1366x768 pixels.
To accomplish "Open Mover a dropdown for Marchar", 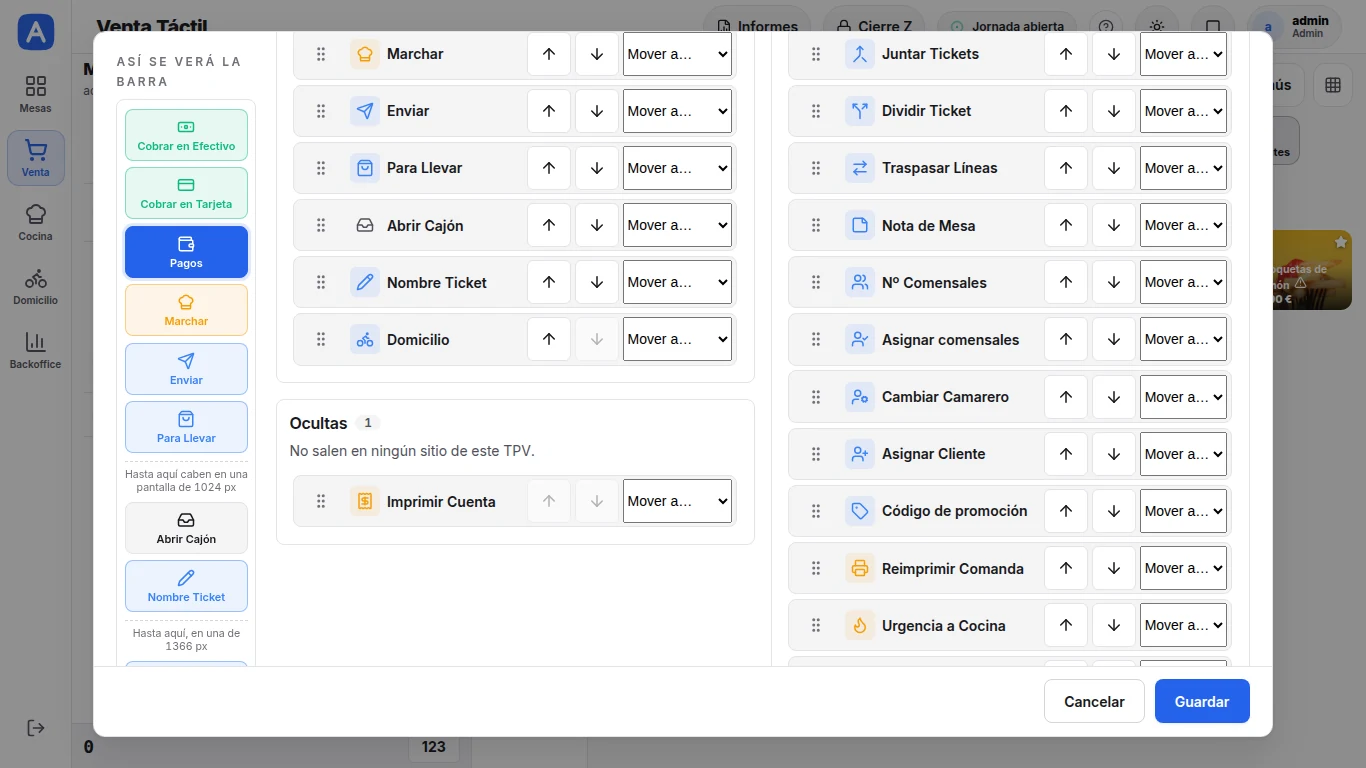I will coord(677,54).
